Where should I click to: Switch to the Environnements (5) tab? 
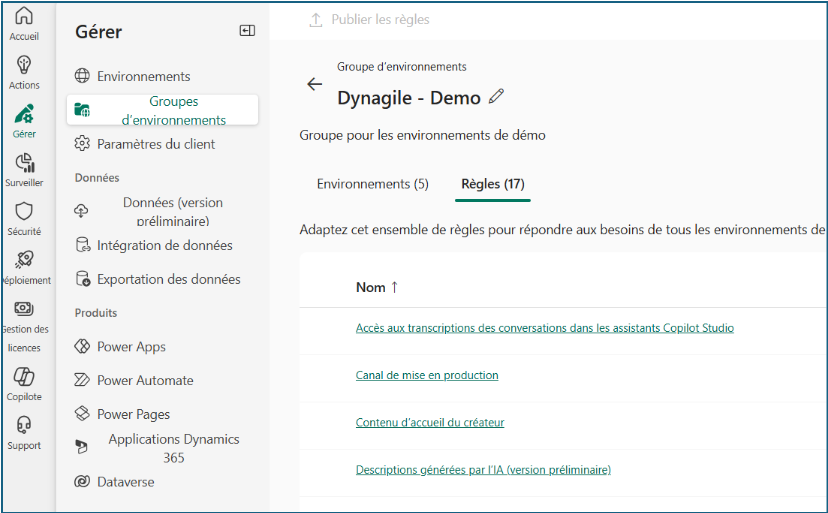[x=372, y=184]
